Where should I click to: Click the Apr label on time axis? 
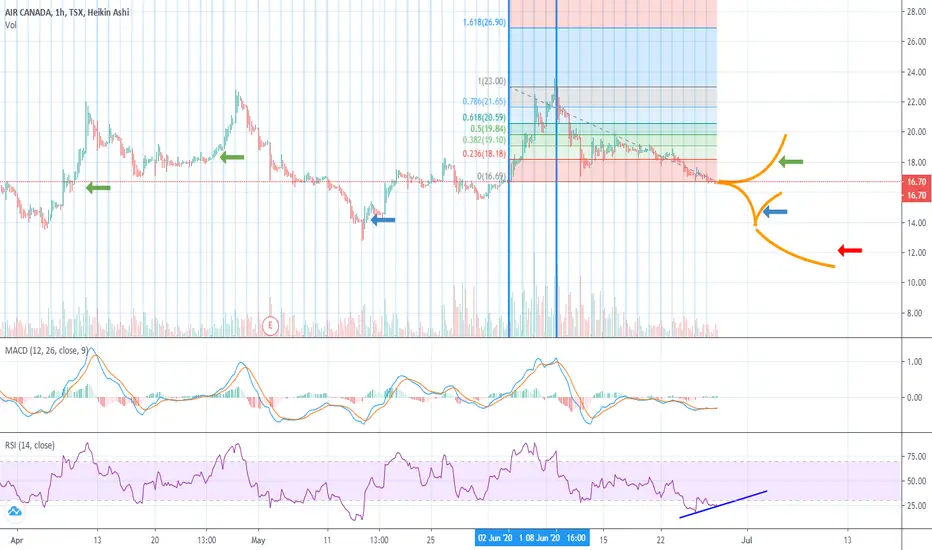point(17,540)
